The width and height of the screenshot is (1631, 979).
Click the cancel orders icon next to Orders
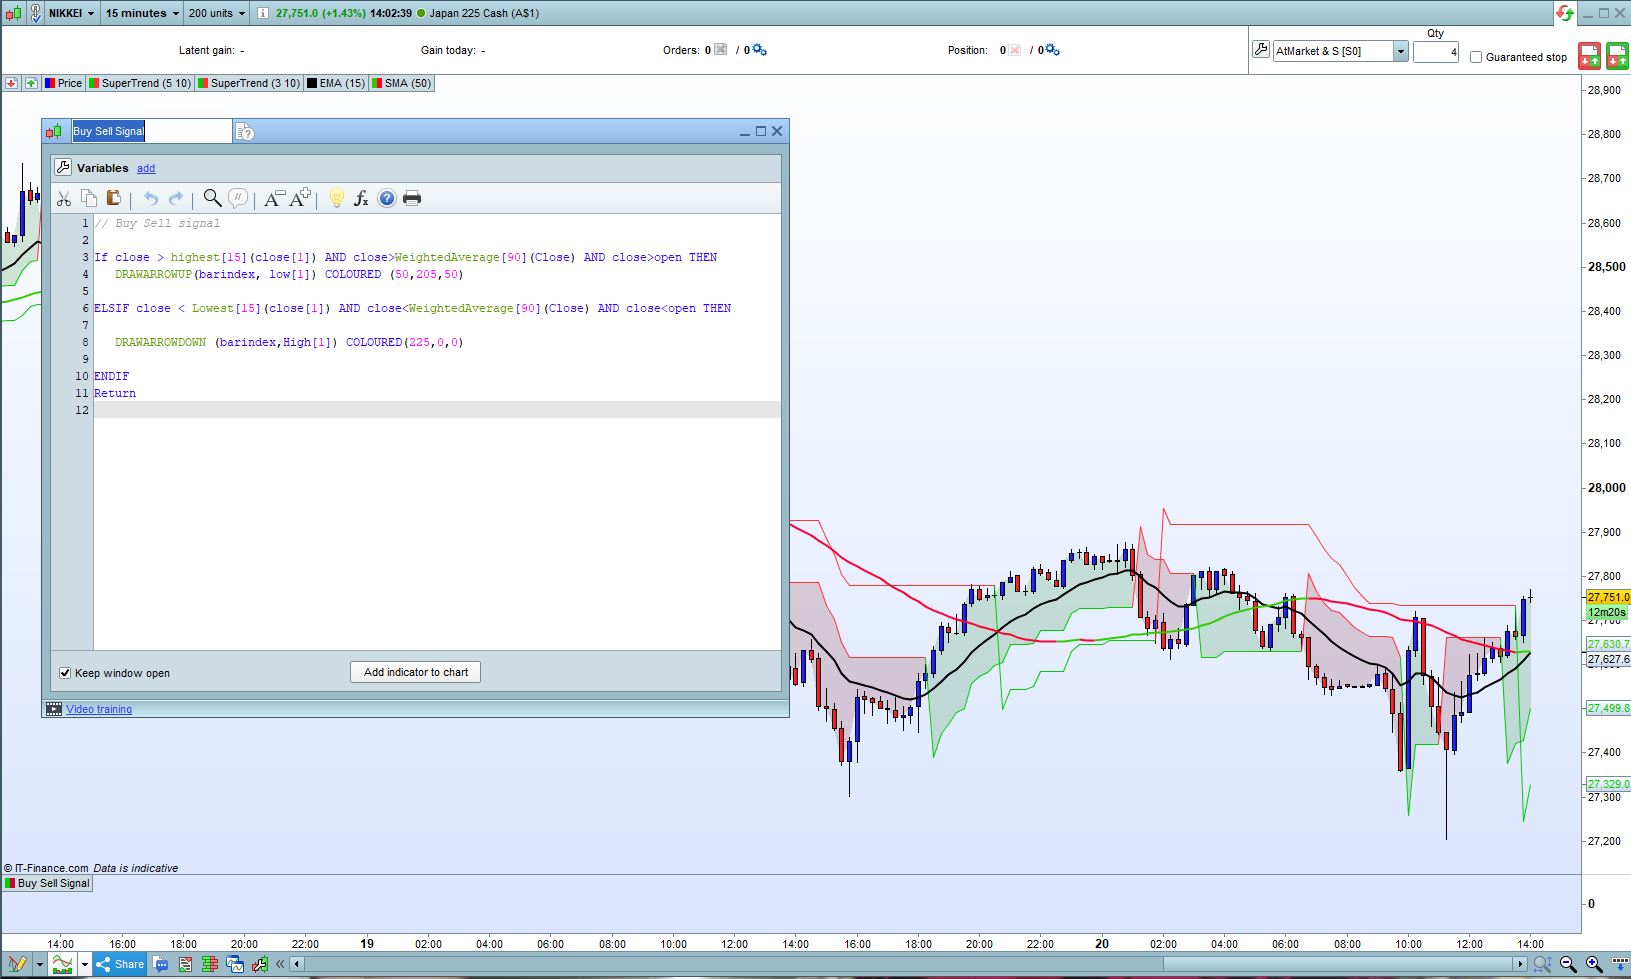[720, 50]
